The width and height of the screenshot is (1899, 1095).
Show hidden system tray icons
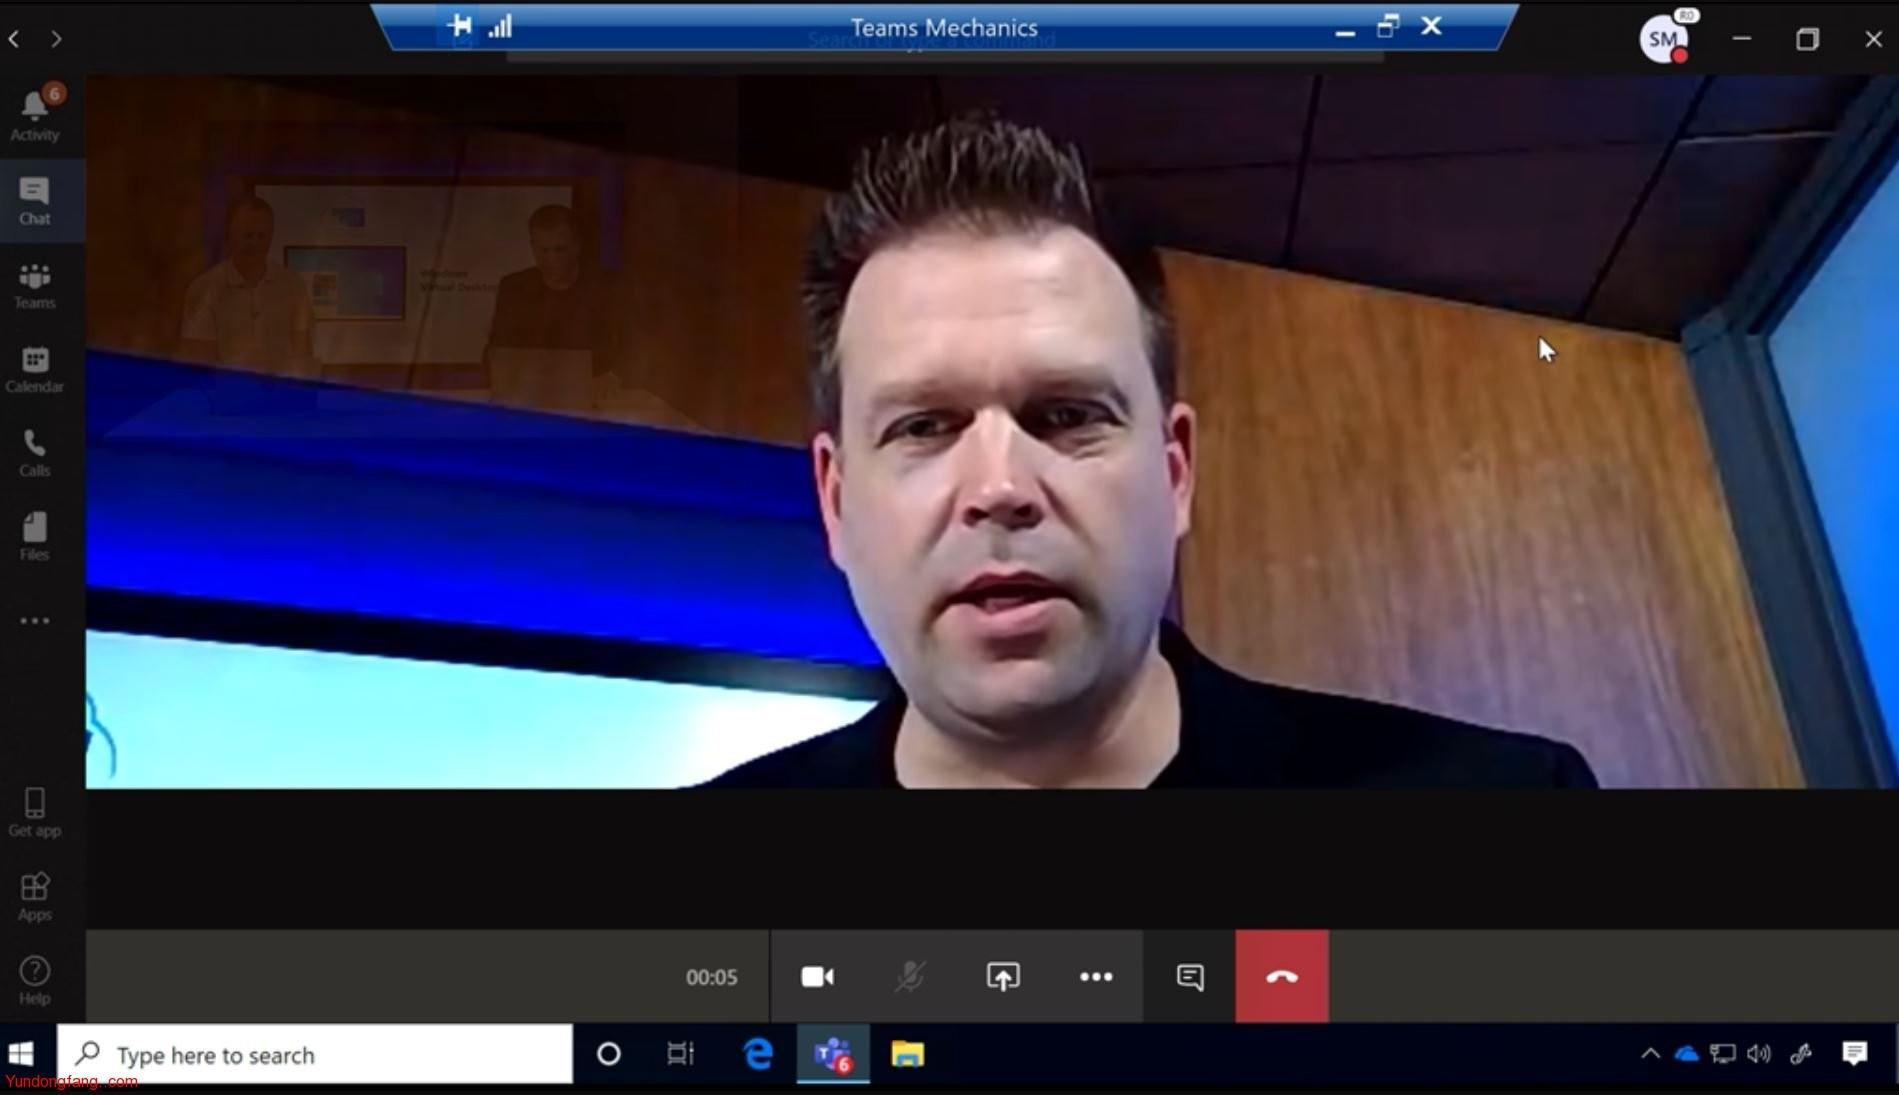coord(1650,1054)
